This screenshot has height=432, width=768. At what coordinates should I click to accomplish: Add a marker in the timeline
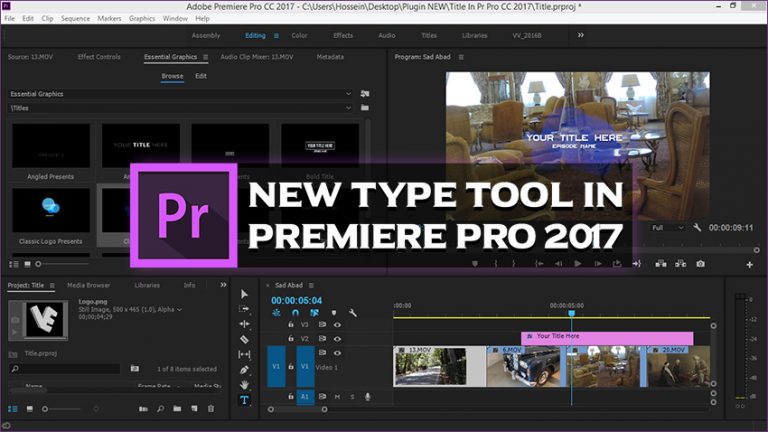(x=334, y=312)
